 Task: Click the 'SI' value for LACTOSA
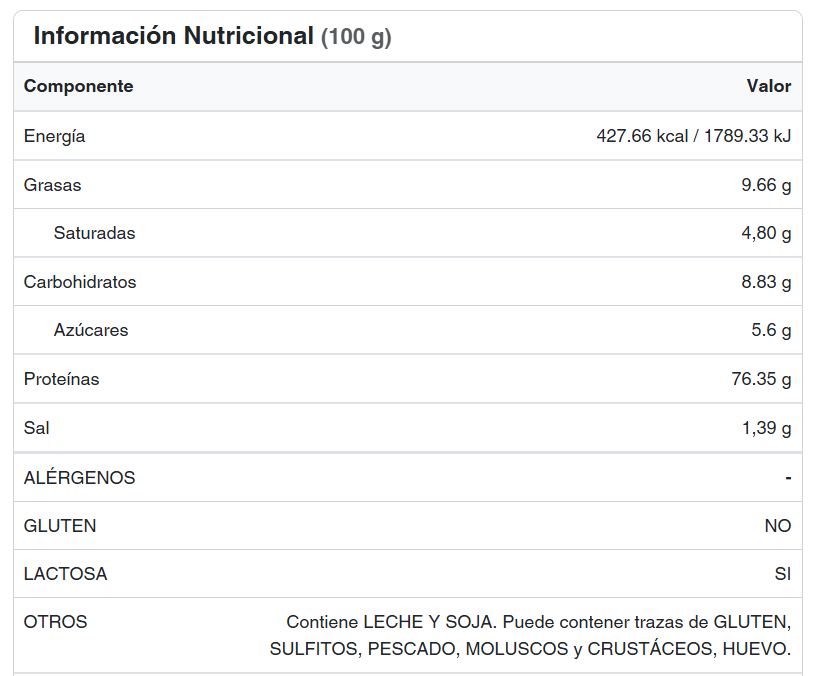782,574
